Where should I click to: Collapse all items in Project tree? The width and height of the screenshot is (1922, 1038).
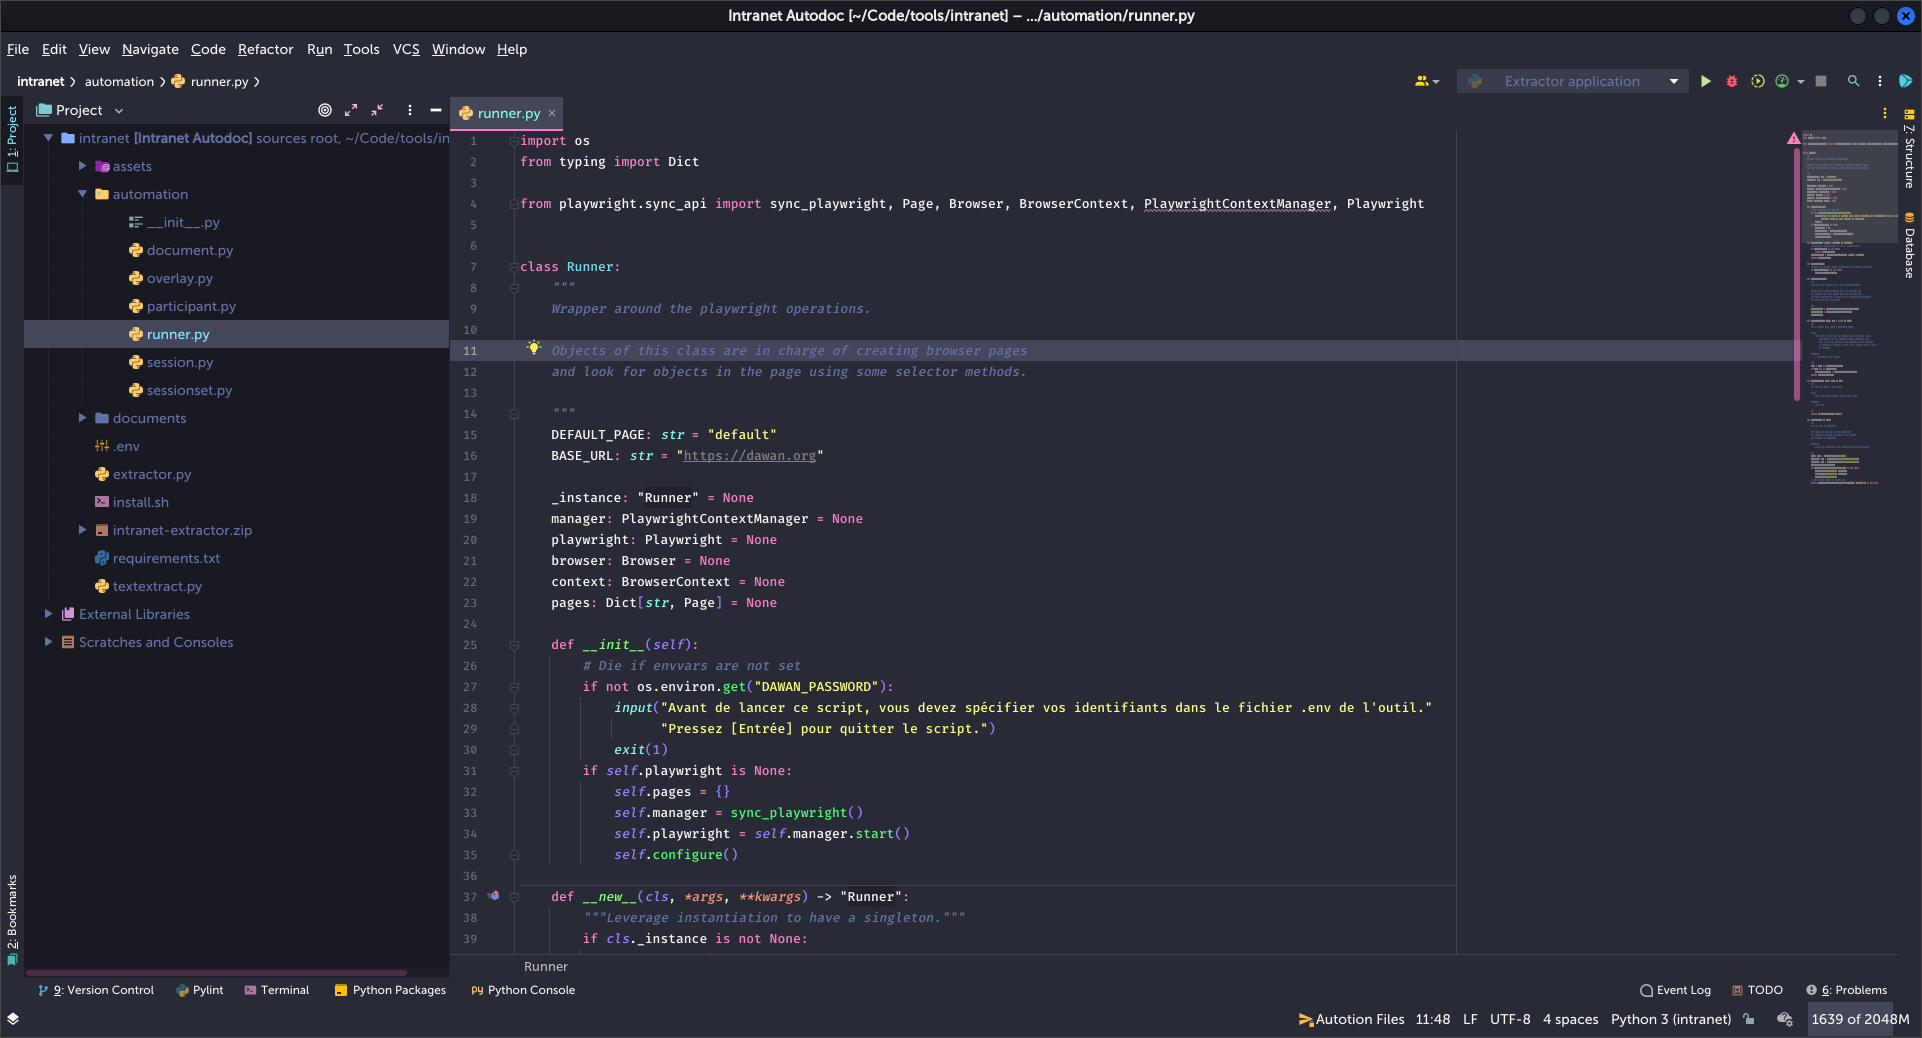pos(377,110)
